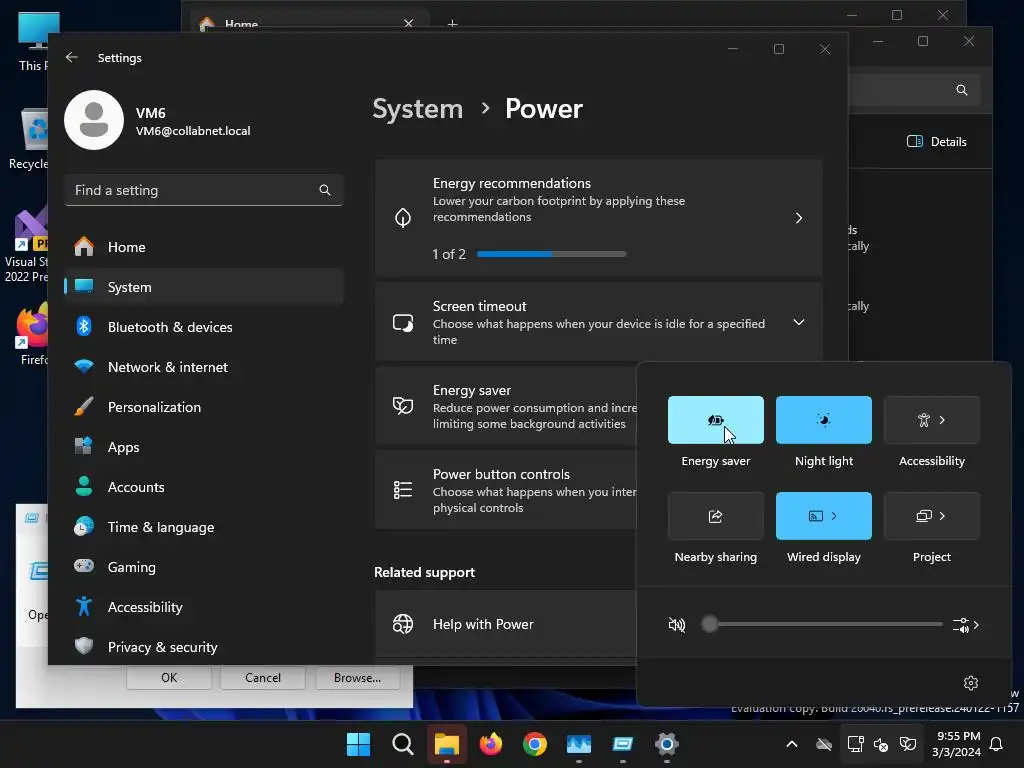Open taskbar Search
This screenshot has width=1024, height=768.
(402, 744)
